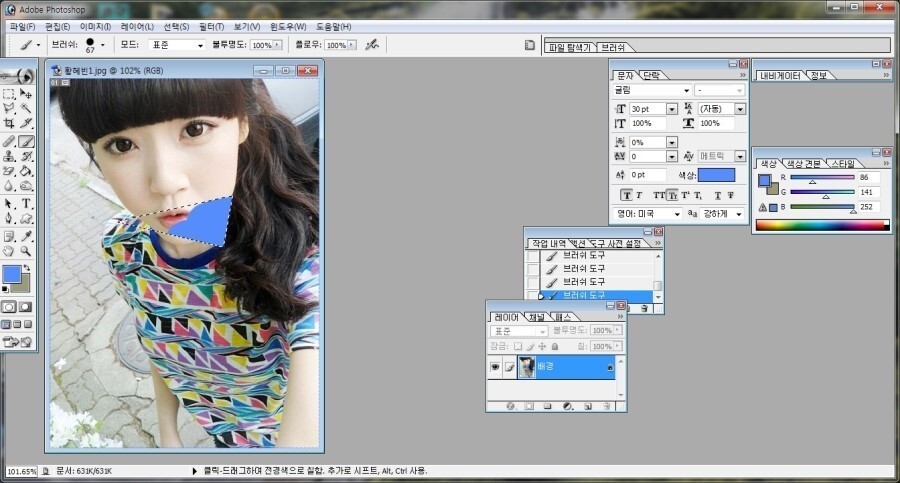Open the font size 30 pt dropdown
Screen dimensions: 900x483
(672, 109)
